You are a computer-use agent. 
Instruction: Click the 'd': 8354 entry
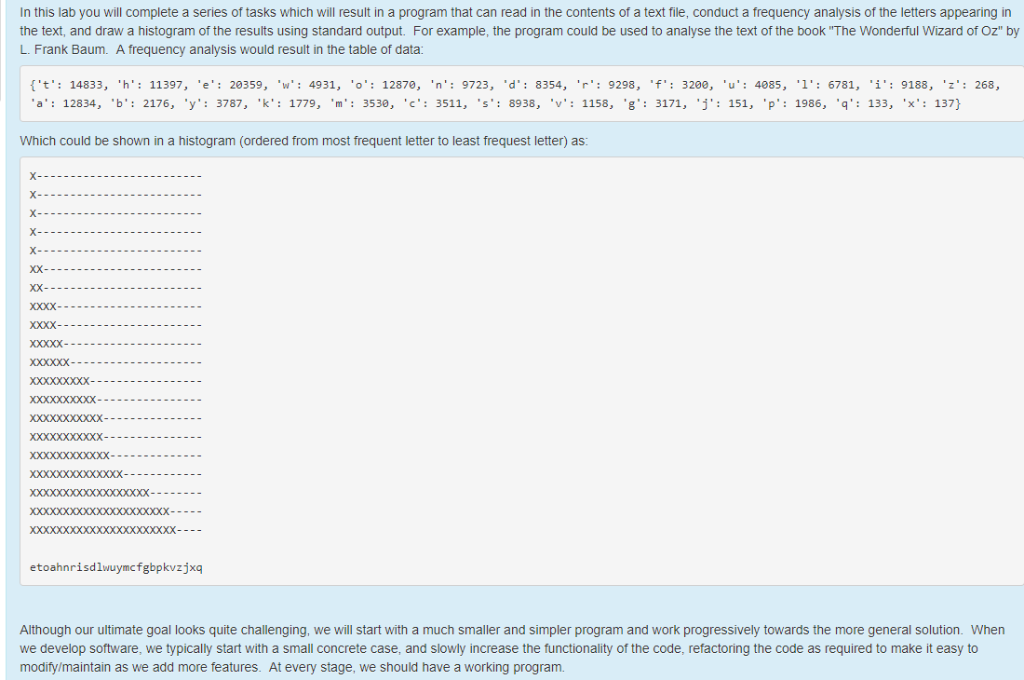tap(532, 84)
